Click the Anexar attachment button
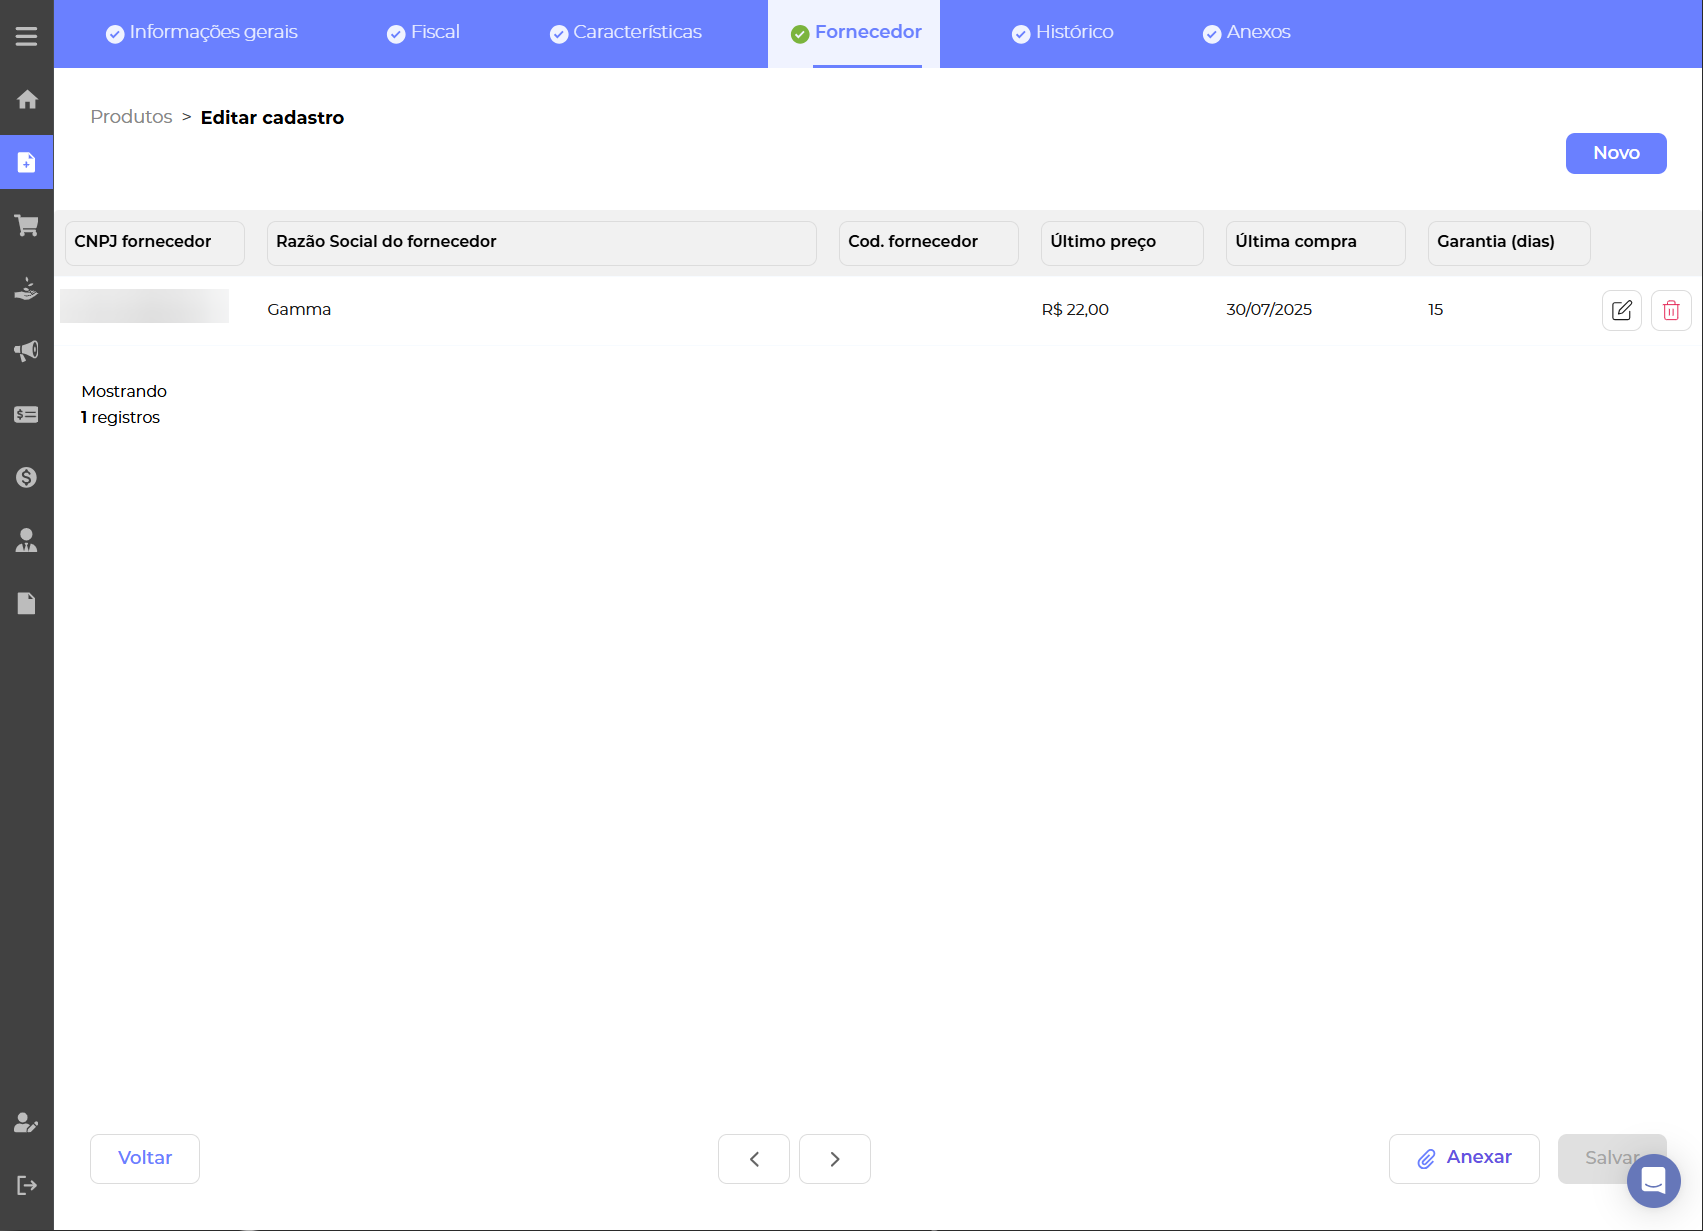Screen dimensions: 1703x1231 point(1463,1158)
